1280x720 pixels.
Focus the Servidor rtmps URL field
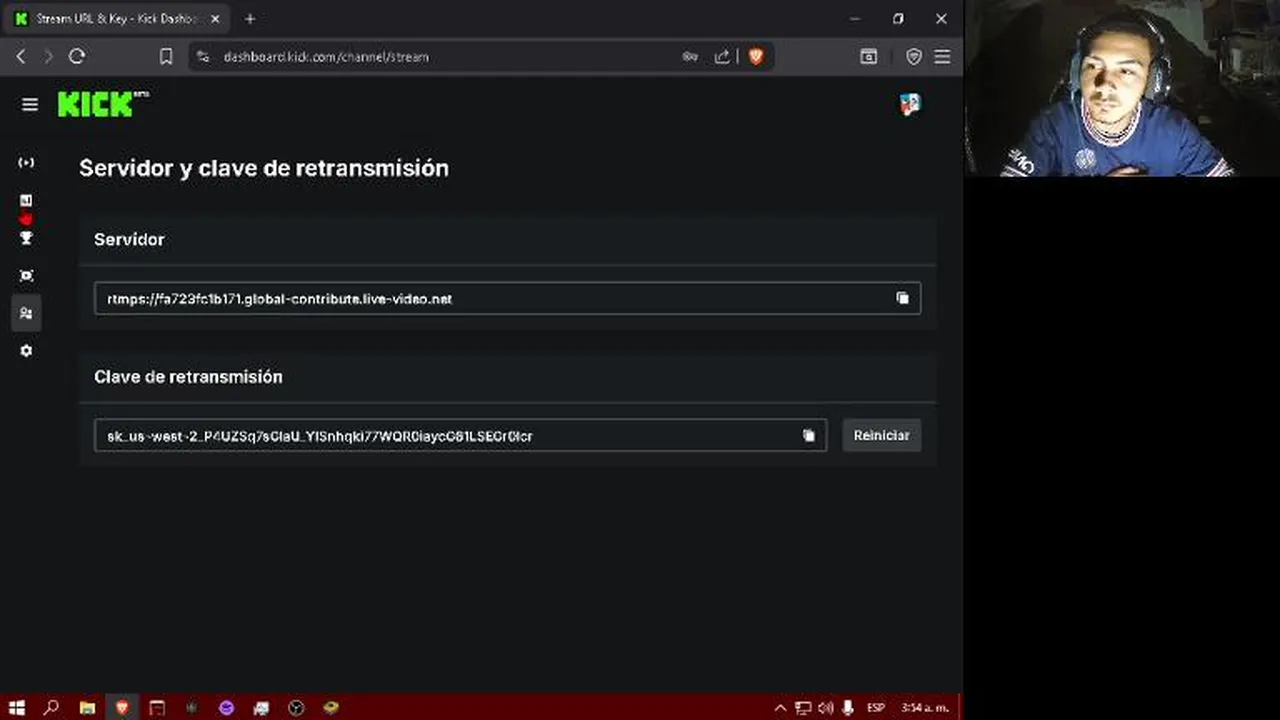tap(507, 298)
